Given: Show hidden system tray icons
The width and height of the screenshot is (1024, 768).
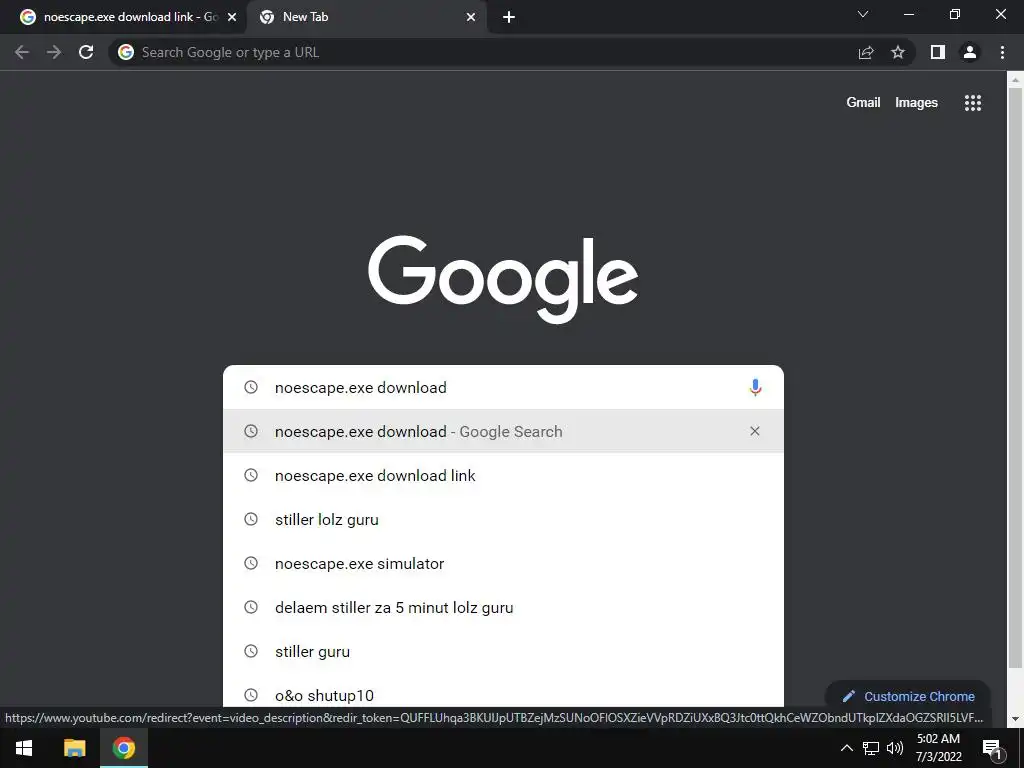Looking at the screenshot, I should [x=846, y=748].
